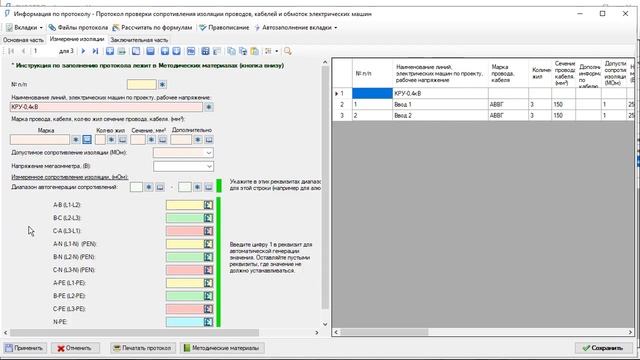
Task: Open the small dropdown arrow before the magnifier
Action: [x=277, y=51]
